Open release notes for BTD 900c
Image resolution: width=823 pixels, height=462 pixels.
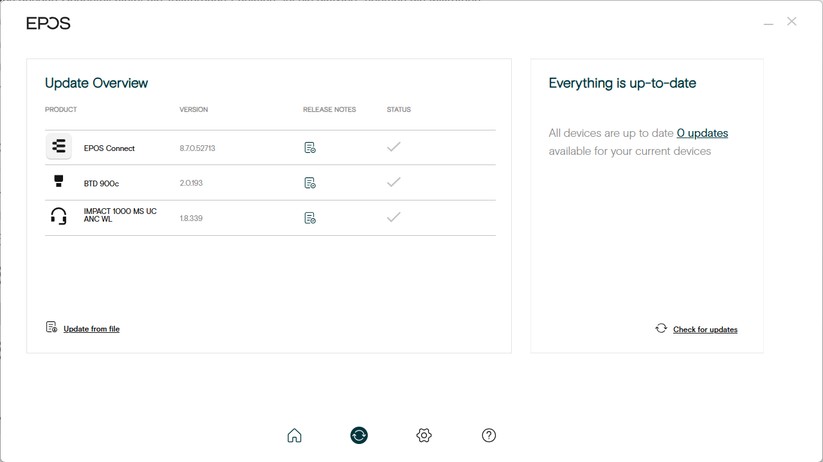point(310,183)
